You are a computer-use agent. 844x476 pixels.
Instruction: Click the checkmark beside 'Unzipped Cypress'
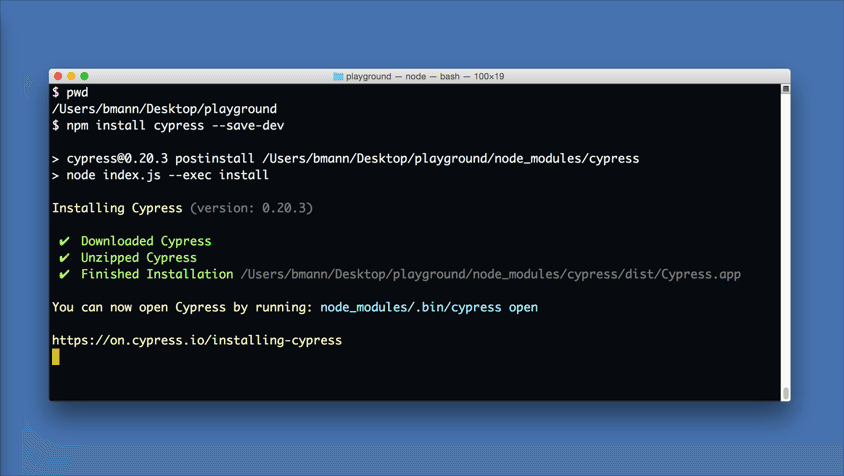pos(64,257)
